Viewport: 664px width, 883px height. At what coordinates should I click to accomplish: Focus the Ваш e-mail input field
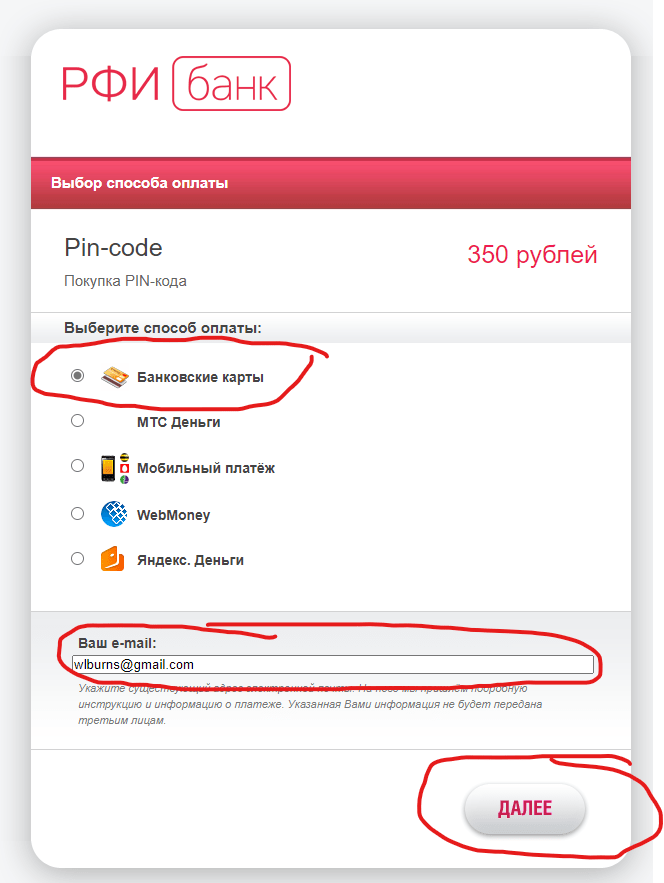point(332,665)
